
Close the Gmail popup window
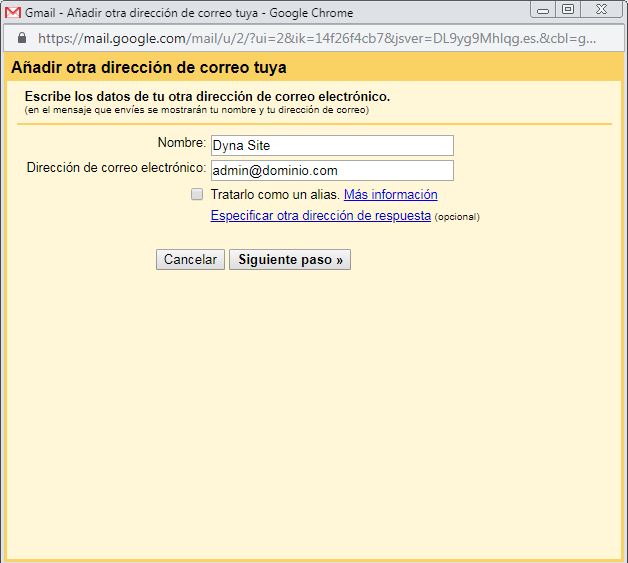pos(603,9)
